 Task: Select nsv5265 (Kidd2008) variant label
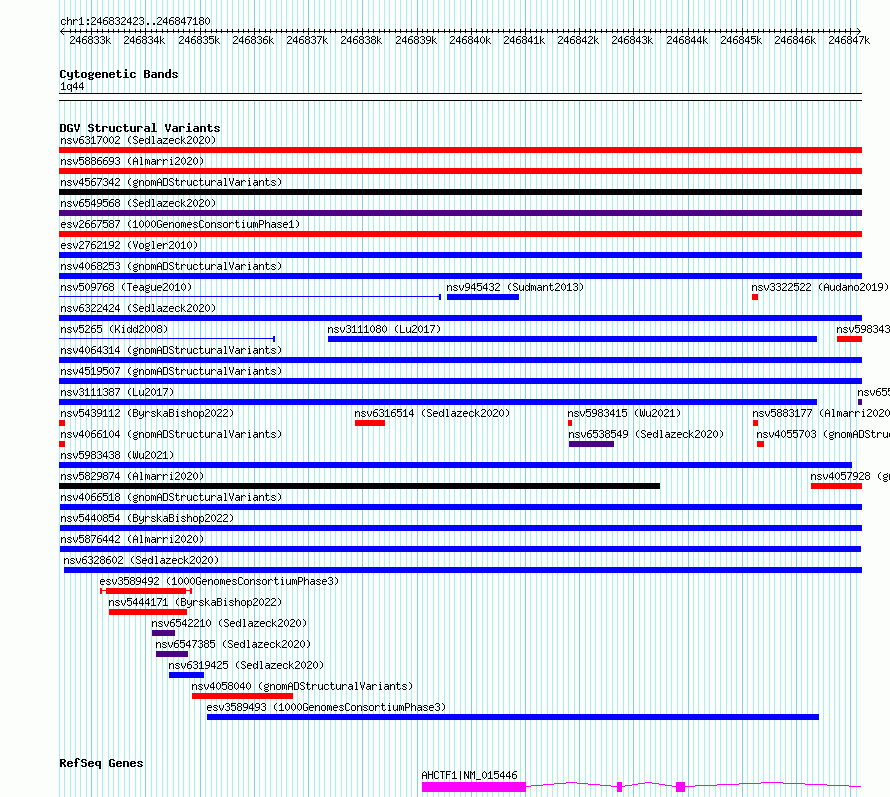coord(114,329)
